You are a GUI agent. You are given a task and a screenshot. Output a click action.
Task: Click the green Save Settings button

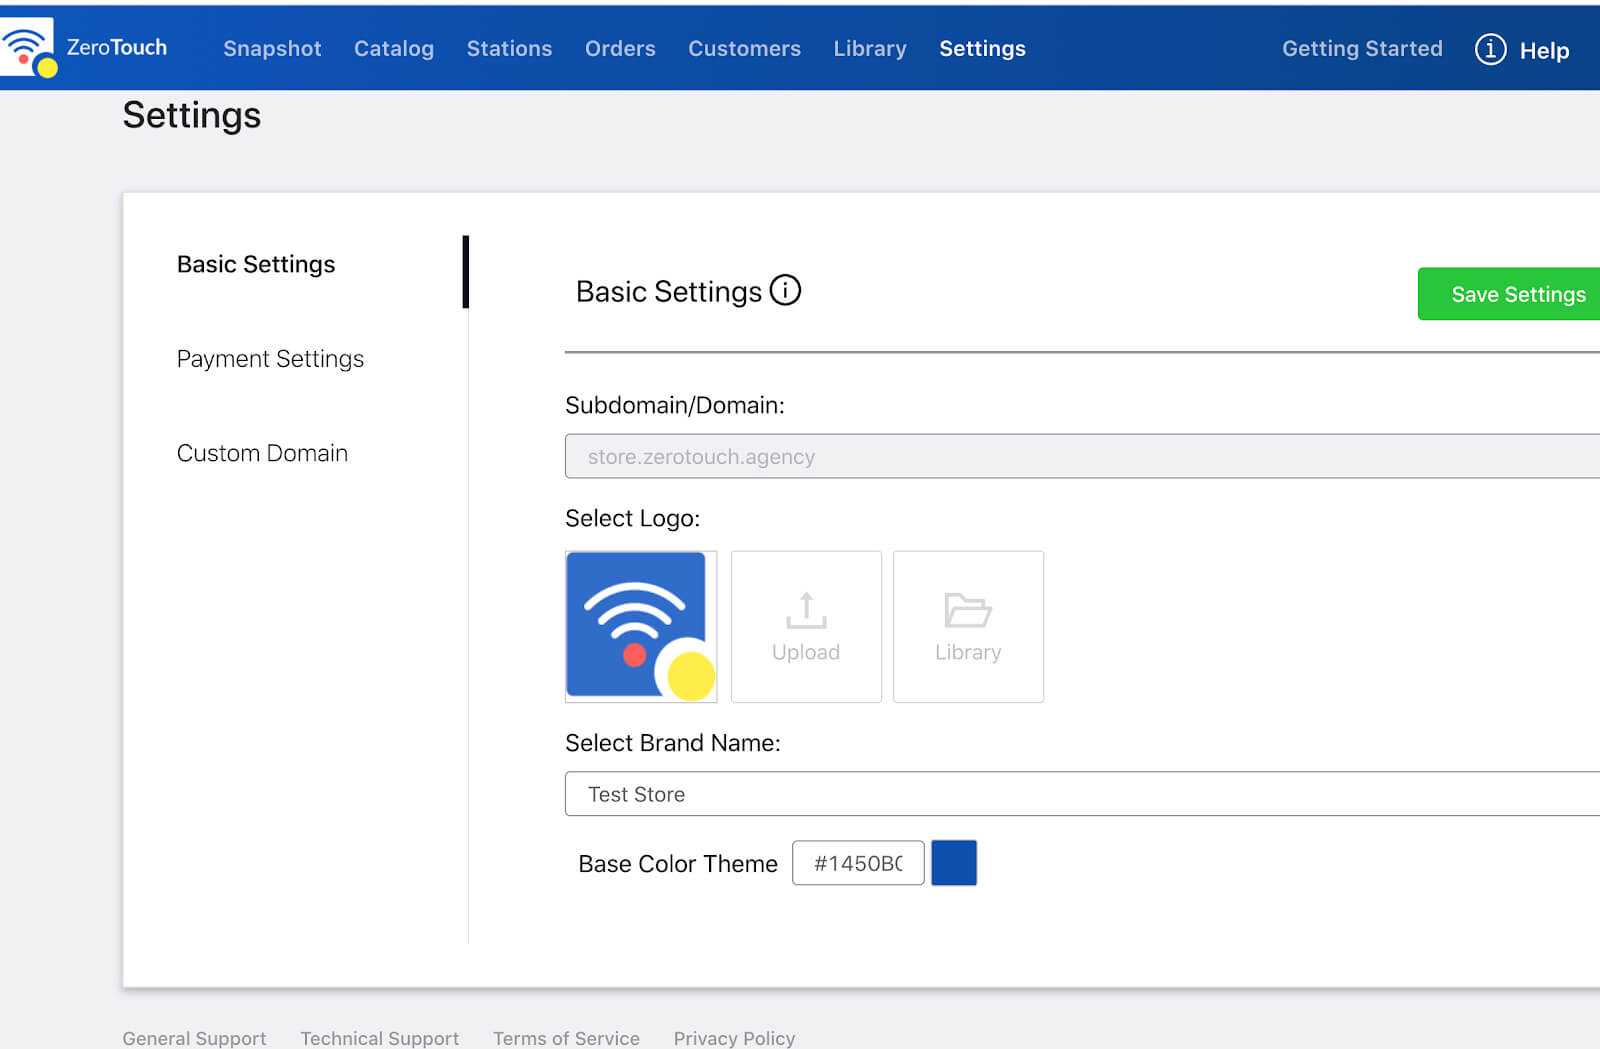pyautogui.click(x=1509, y=294)
